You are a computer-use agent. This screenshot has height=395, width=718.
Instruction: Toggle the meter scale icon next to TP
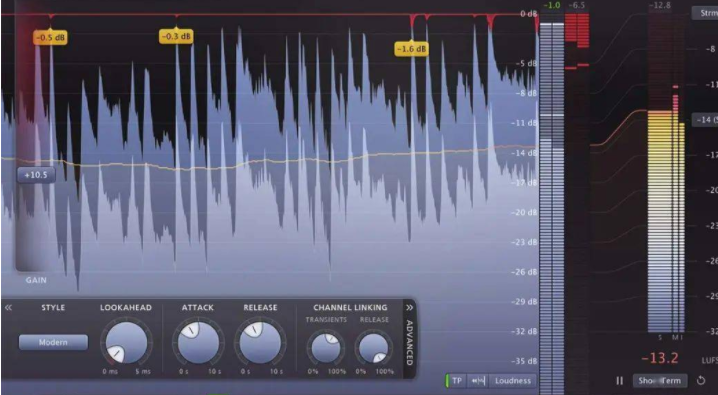pyautogui.click(x=478, y=381)
